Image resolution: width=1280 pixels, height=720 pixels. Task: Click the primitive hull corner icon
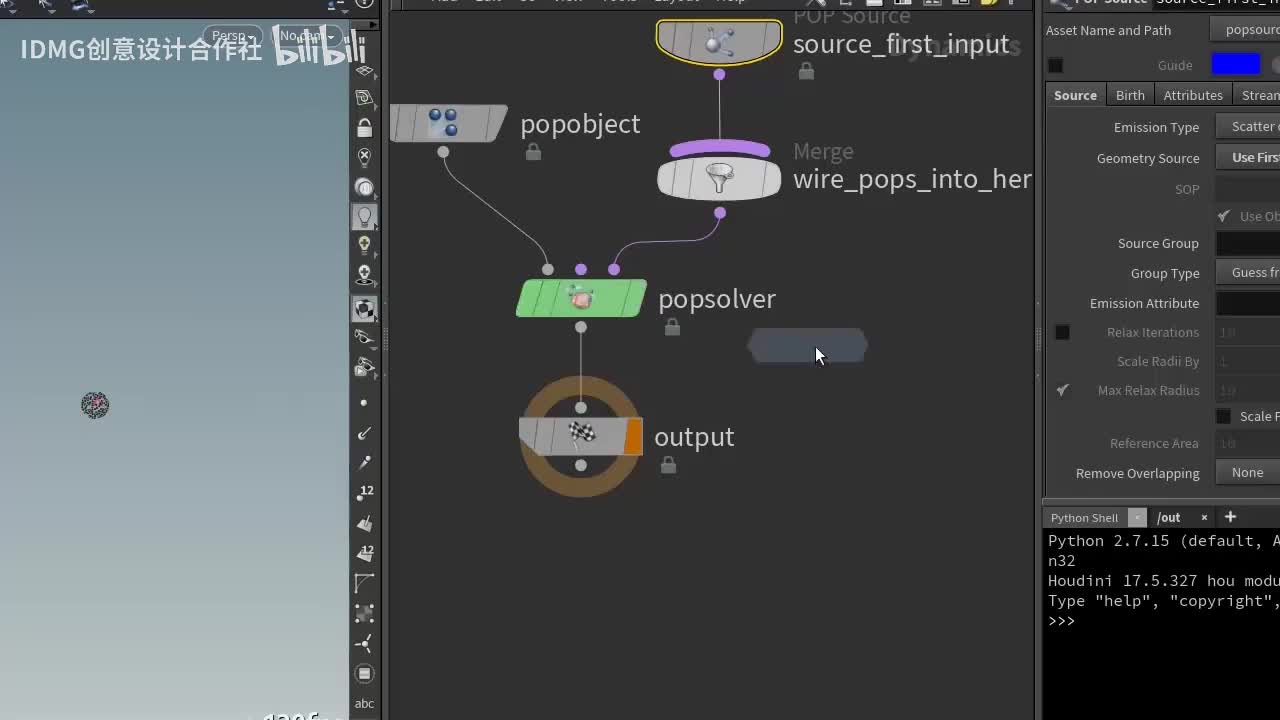click(364, 583)
